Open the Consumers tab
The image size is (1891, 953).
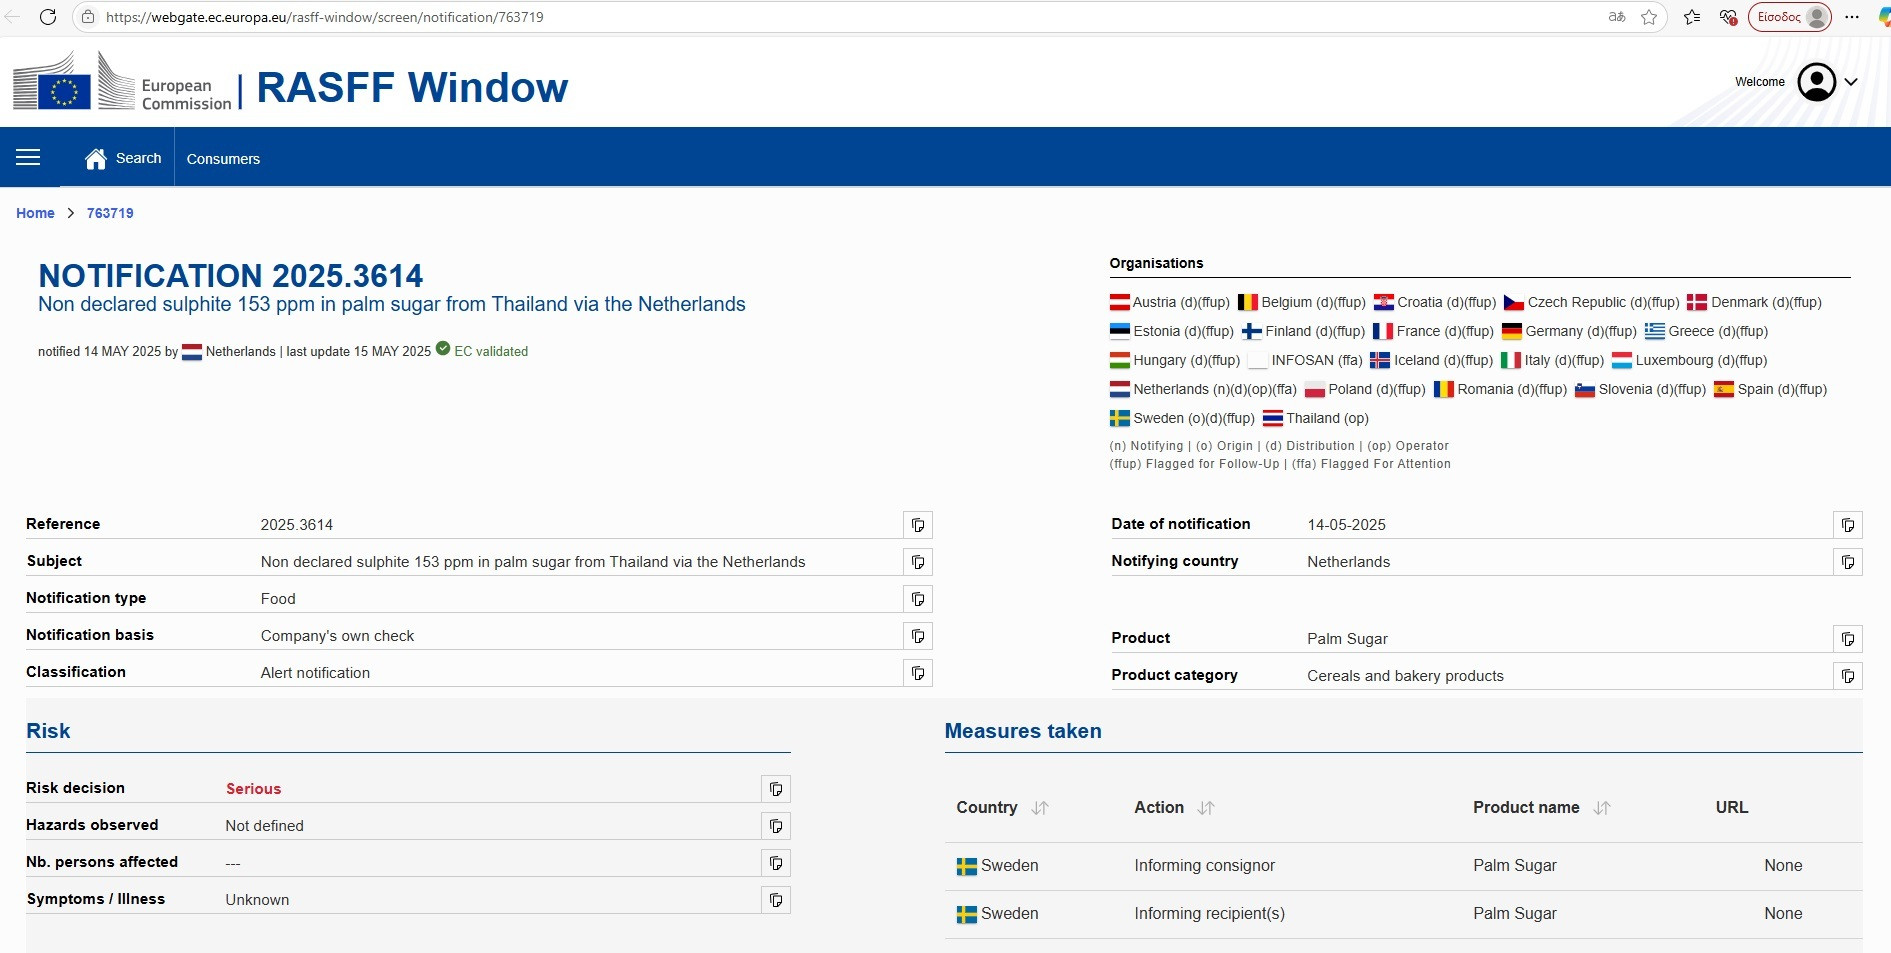(x=223, y=158)
